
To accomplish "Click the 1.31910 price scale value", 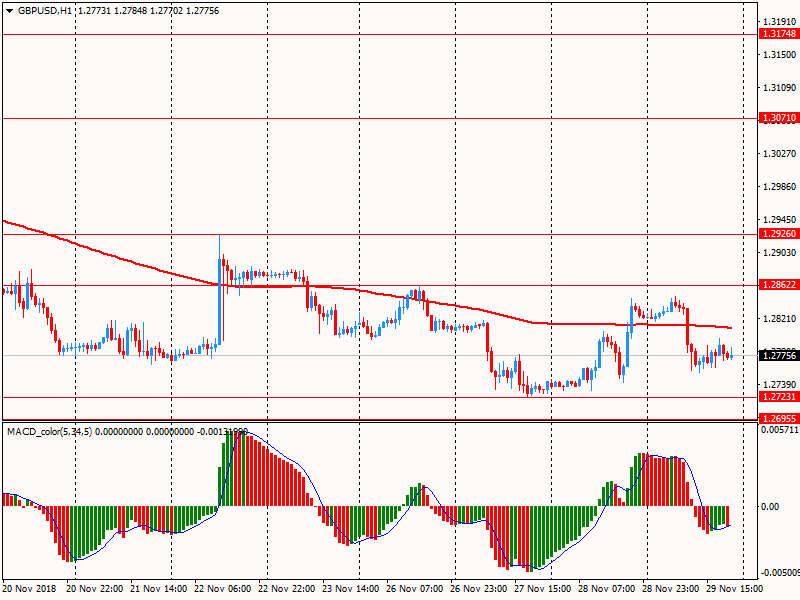I will 778,21.
